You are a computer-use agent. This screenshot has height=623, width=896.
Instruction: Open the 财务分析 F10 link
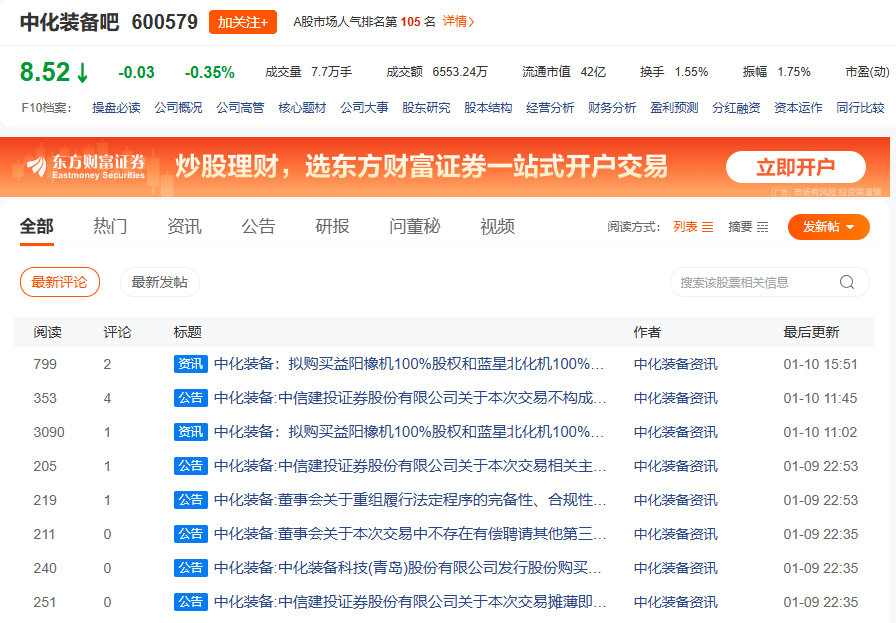[x=612, y=108]
